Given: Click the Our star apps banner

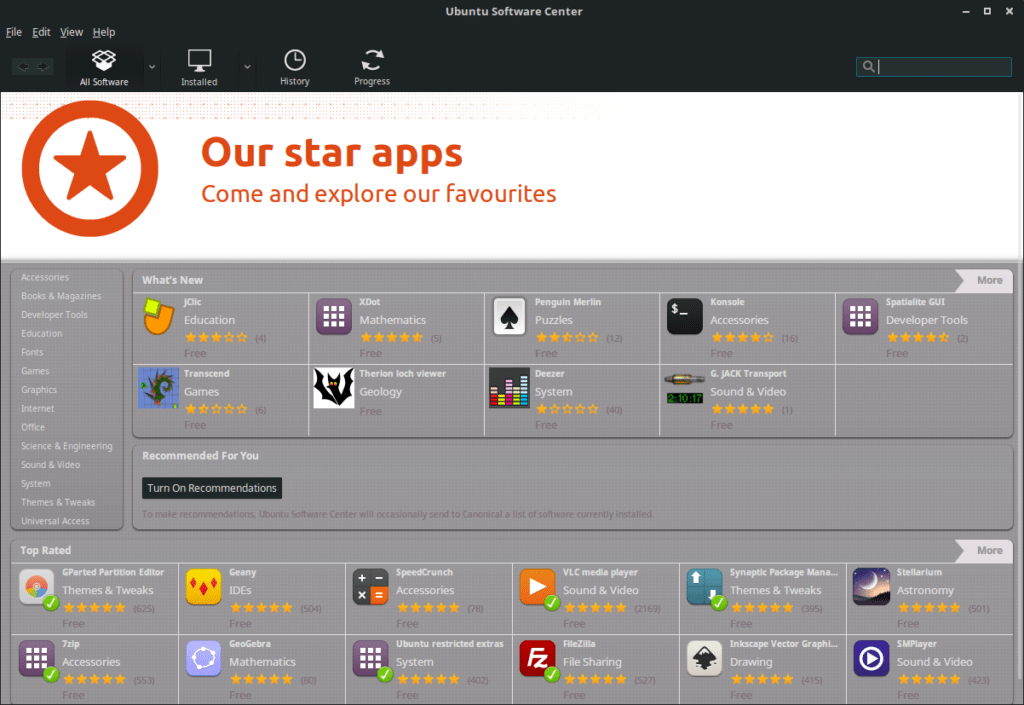Looking at the screenshot, I should coord(512,176).
